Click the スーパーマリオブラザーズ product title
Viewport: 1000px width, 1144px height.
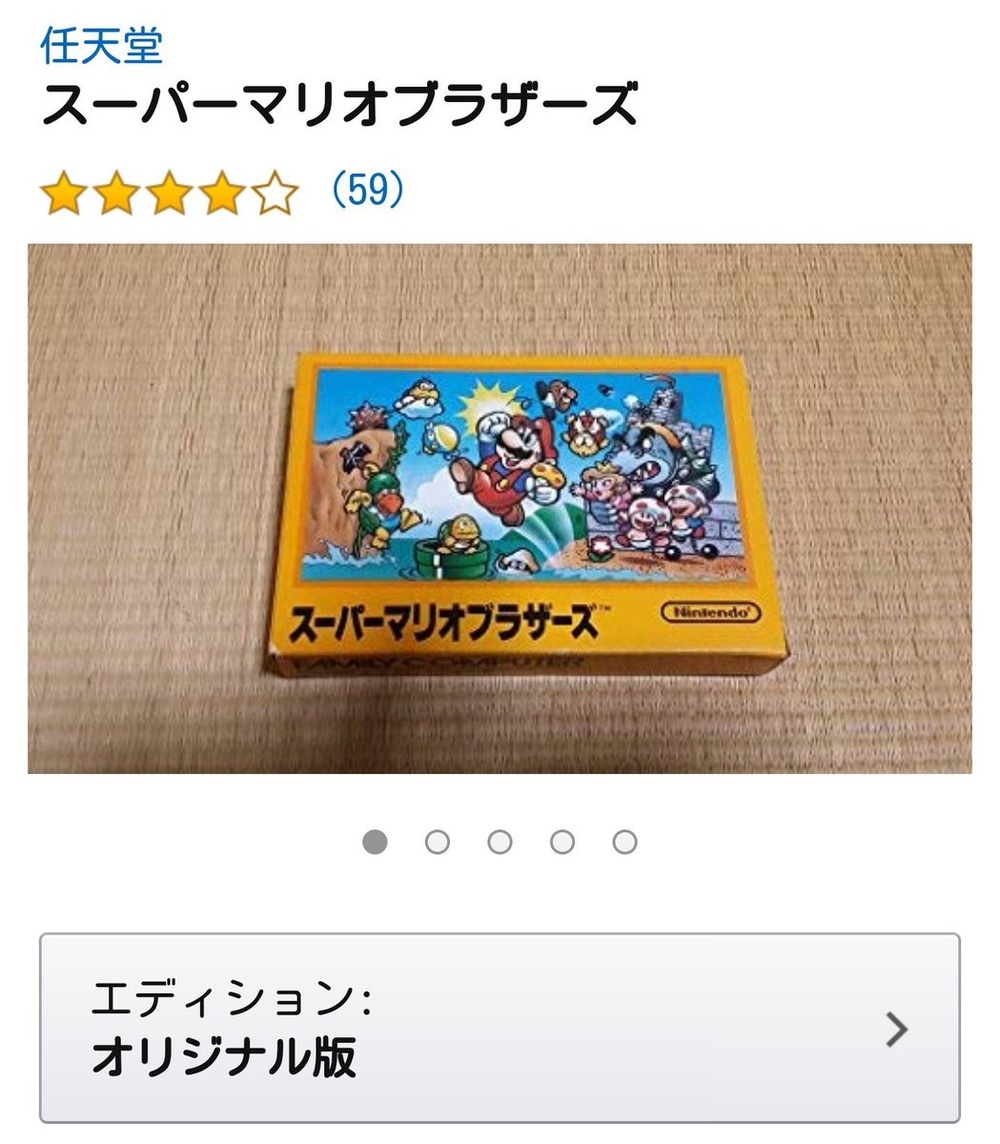coord(341,105)
